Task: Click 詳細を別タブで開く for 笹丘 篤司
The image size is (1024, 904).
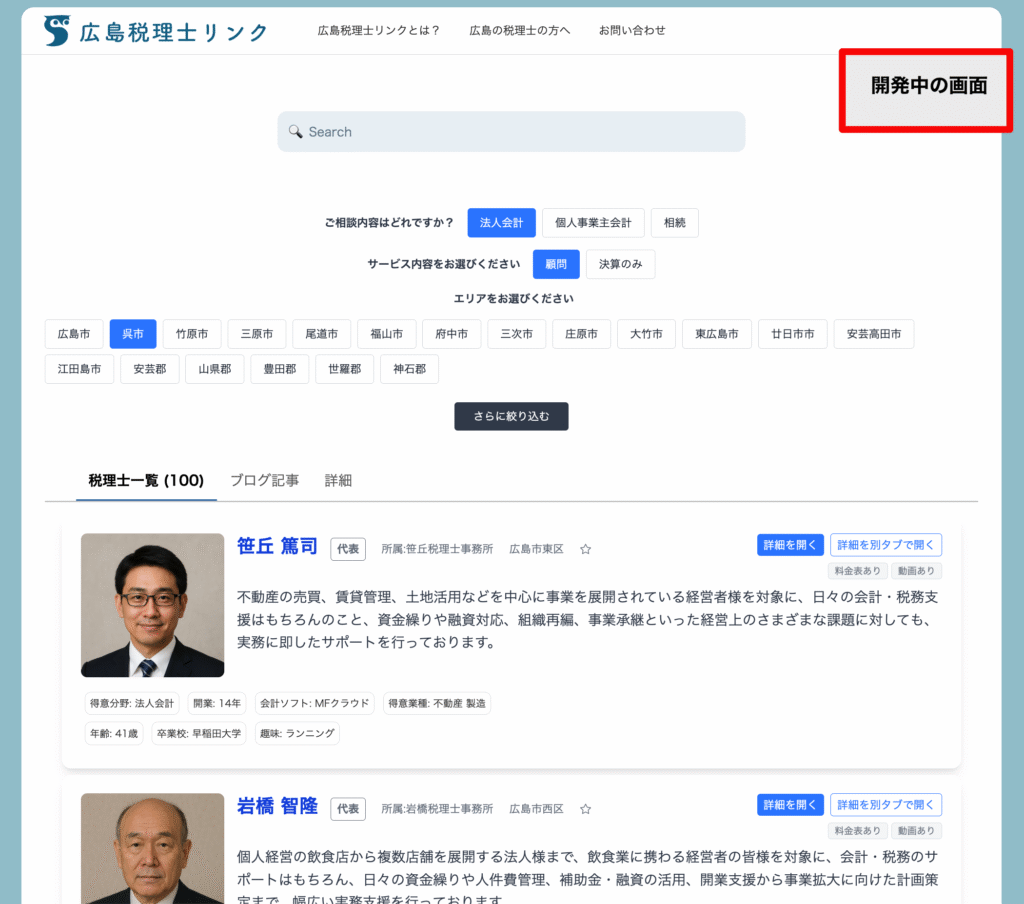Action: [886, 545]
